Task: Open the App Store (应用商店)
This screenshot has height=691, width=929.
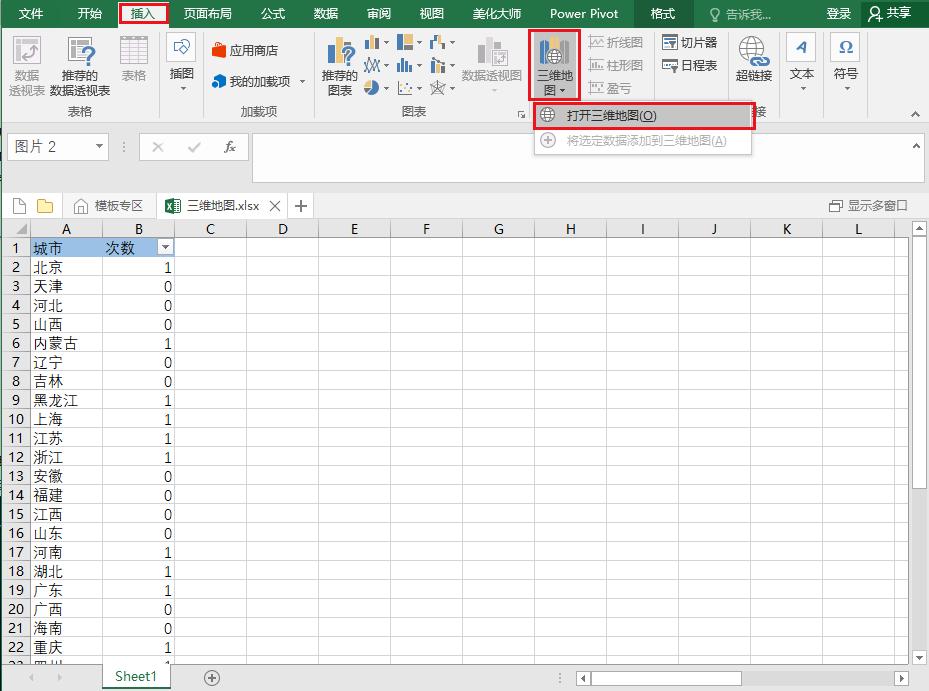Action: pyautogui.click(x=245, y=50)
